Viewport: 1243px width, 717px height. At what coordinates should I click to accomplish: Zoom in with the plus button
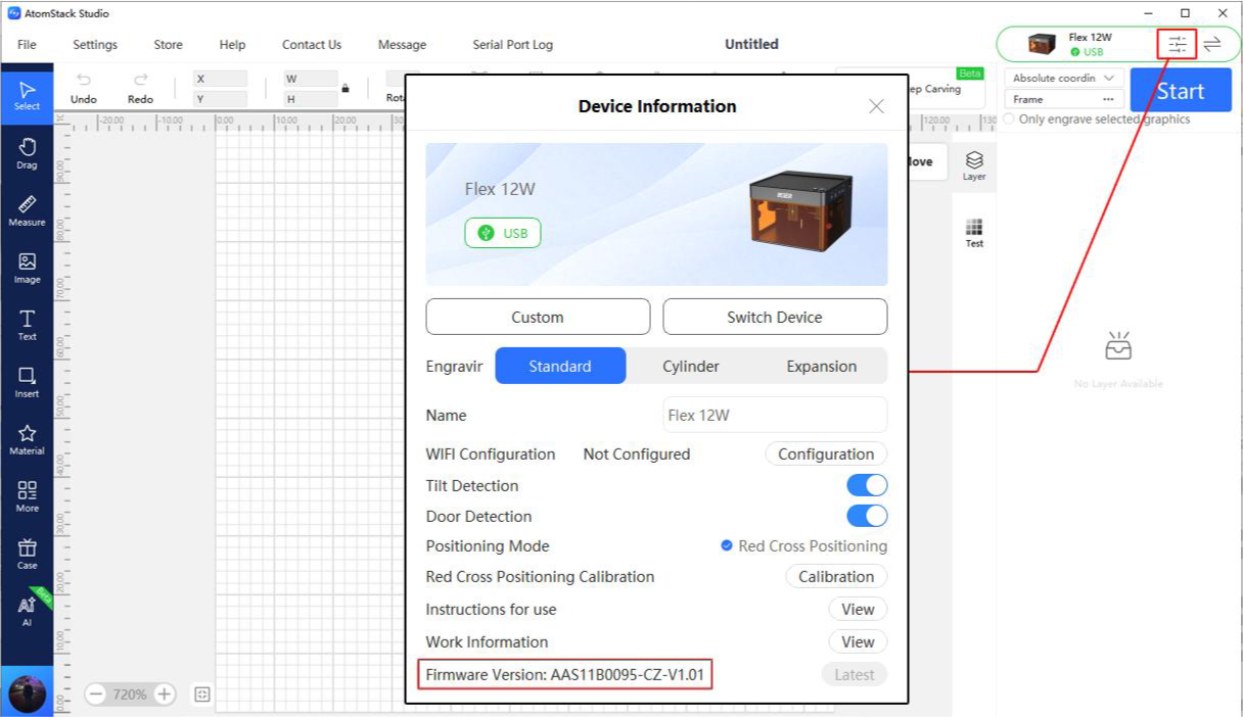[x=164, y=694]
